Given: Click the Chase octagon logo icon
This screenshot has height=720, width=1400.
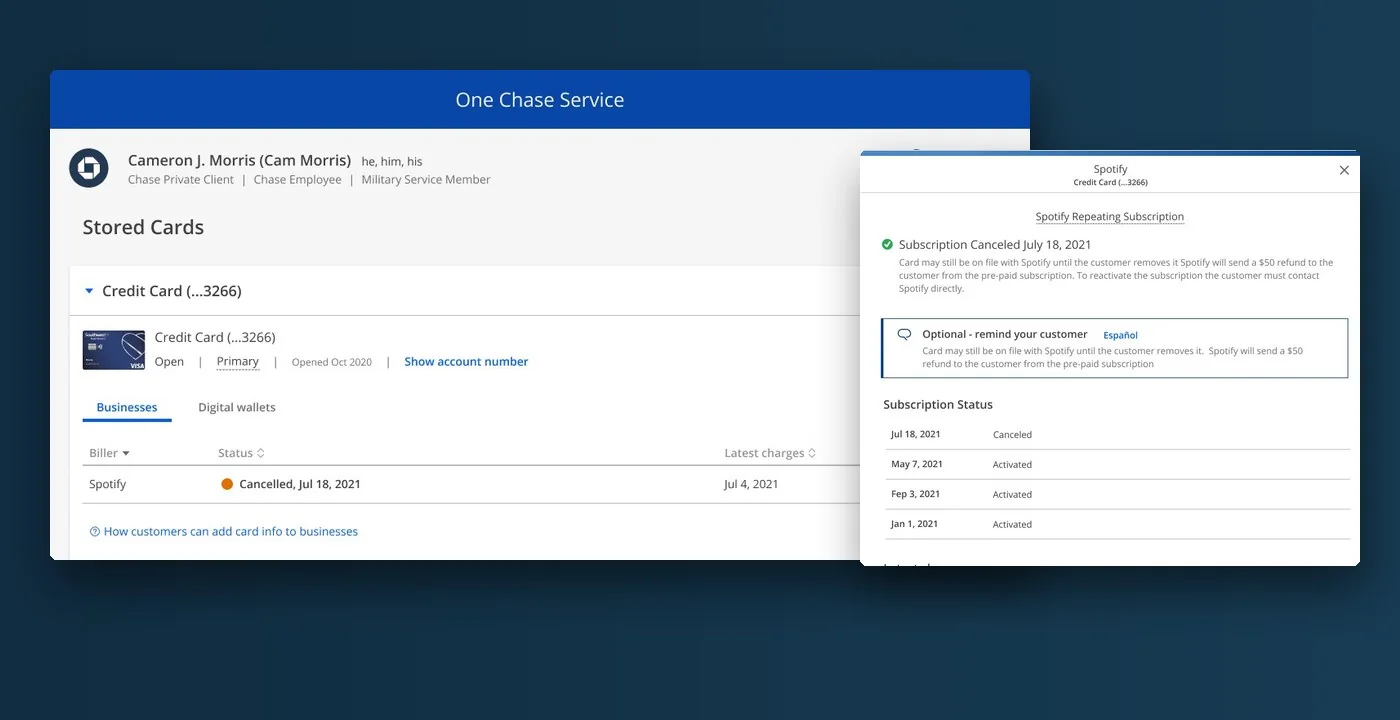Looking at the screenshot, I should [x=89, y=168].
